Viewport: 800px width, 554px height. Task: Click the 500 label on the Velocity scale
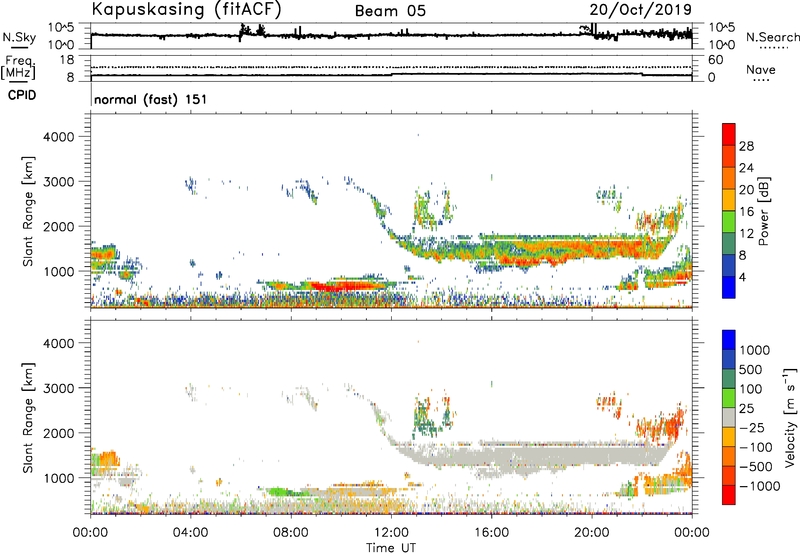tap(752, 369)
